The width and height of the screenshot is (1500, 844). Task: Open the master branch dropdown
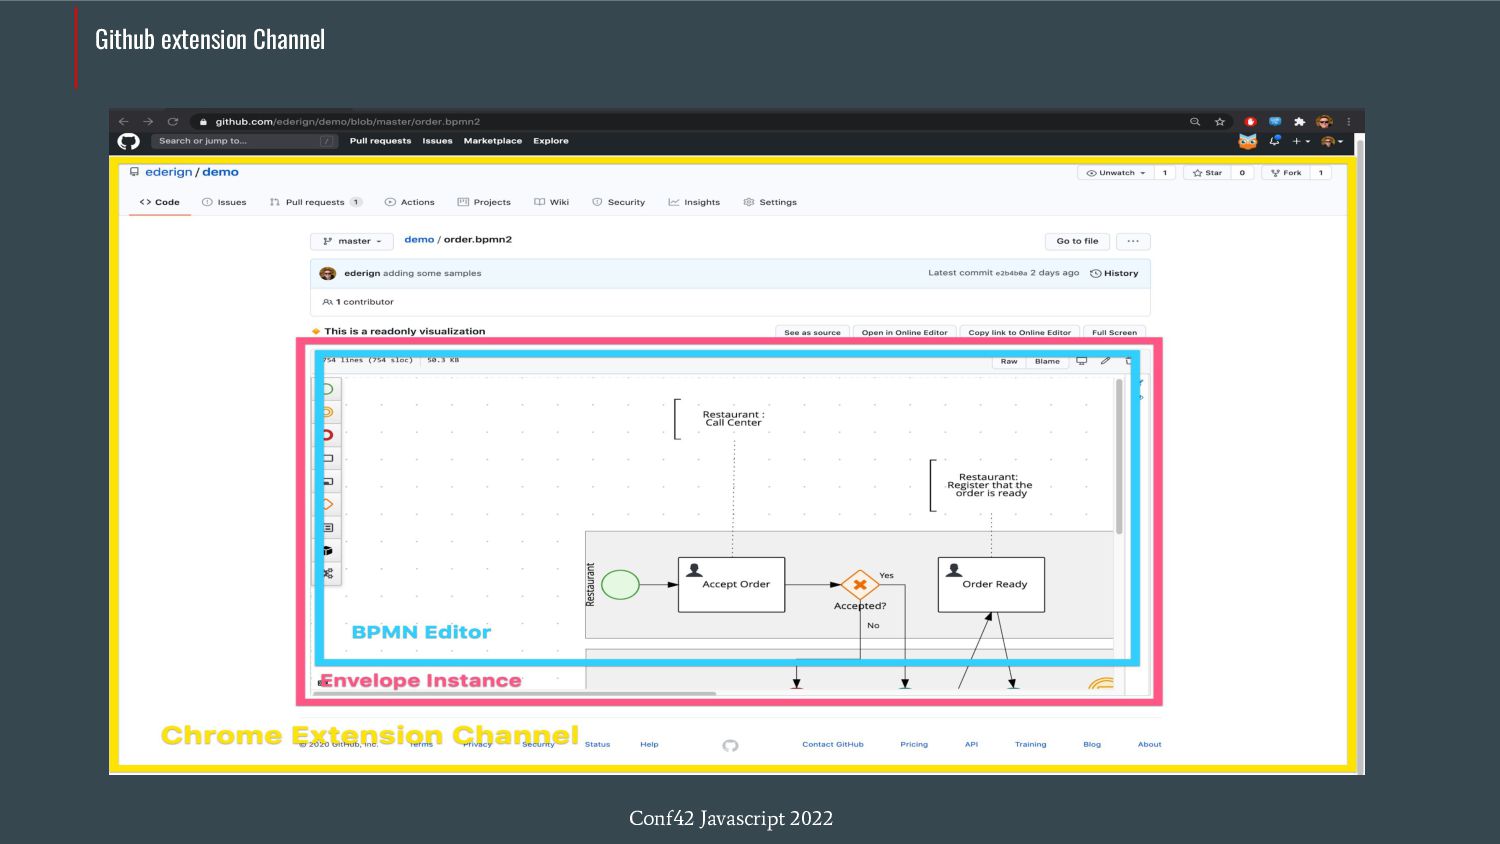352,241
